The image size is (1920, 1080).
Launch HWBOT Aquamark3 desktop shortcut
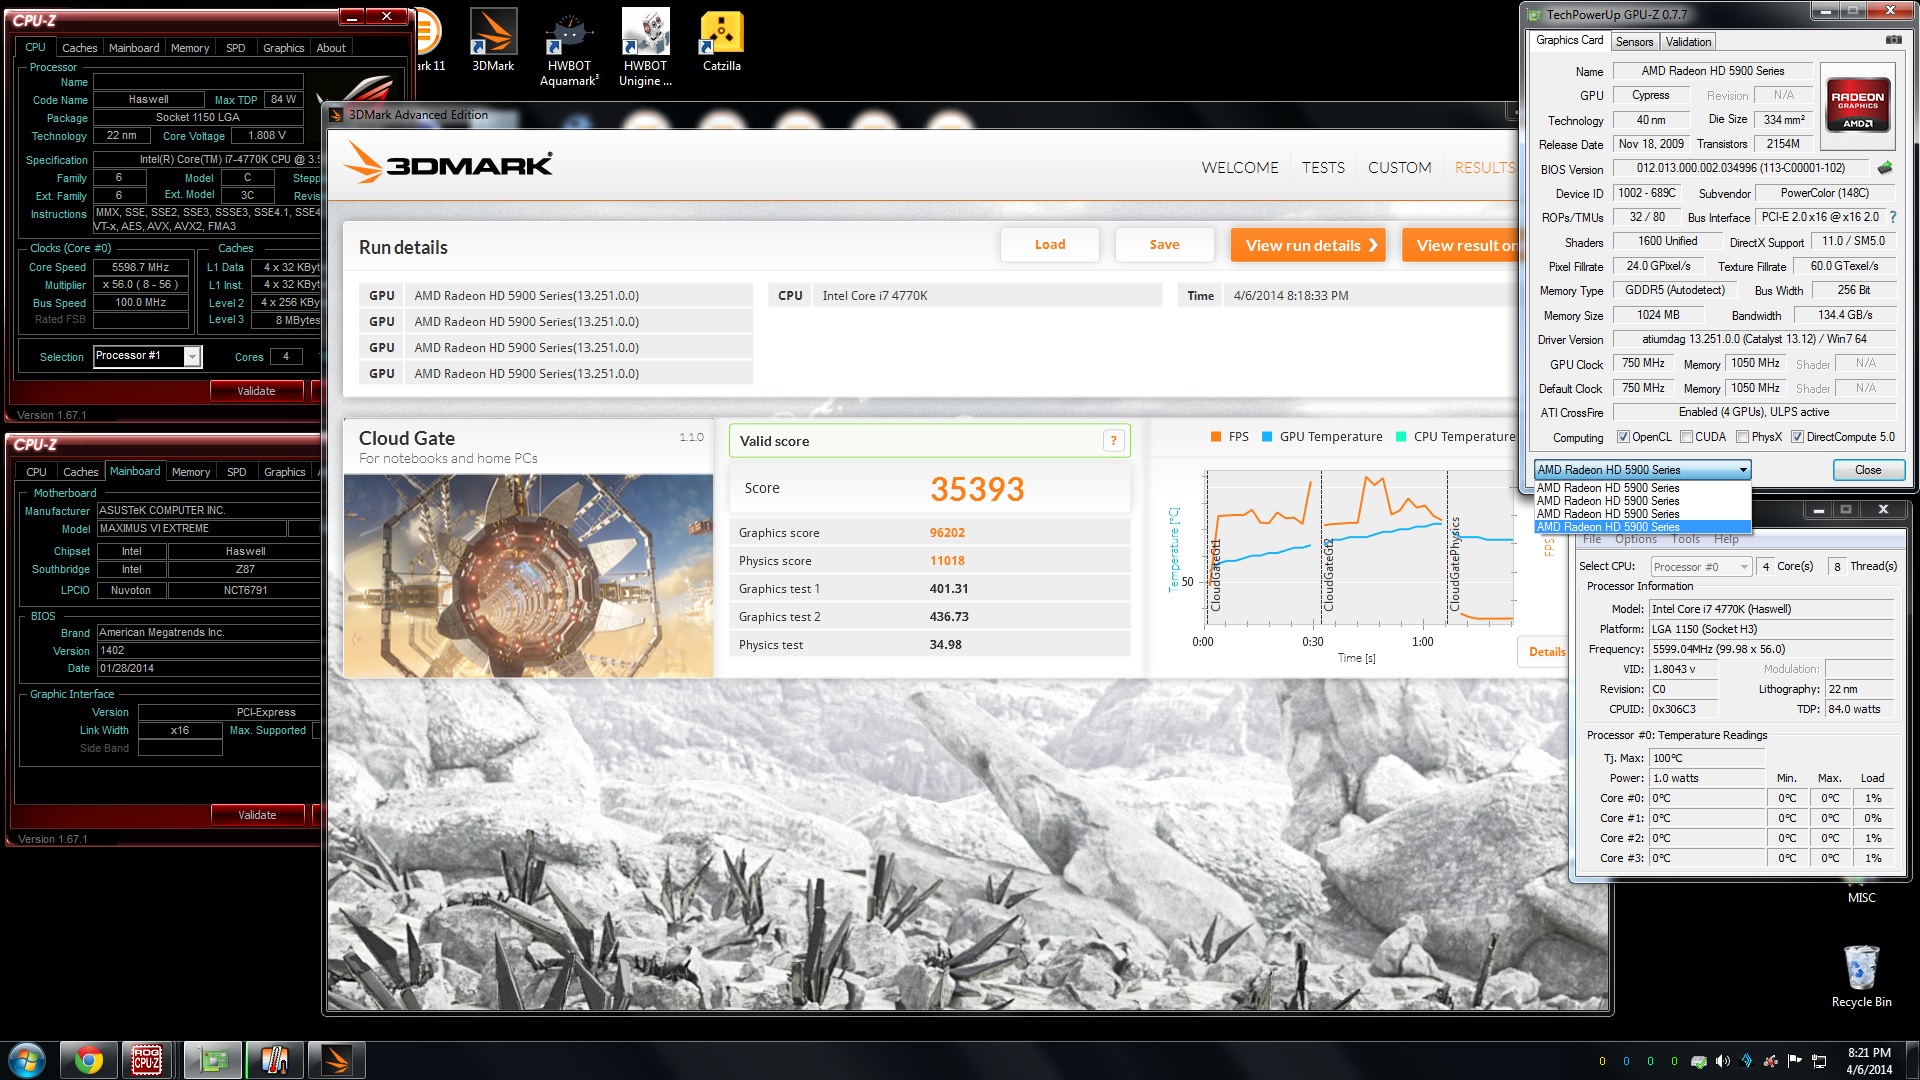[569, 47]
